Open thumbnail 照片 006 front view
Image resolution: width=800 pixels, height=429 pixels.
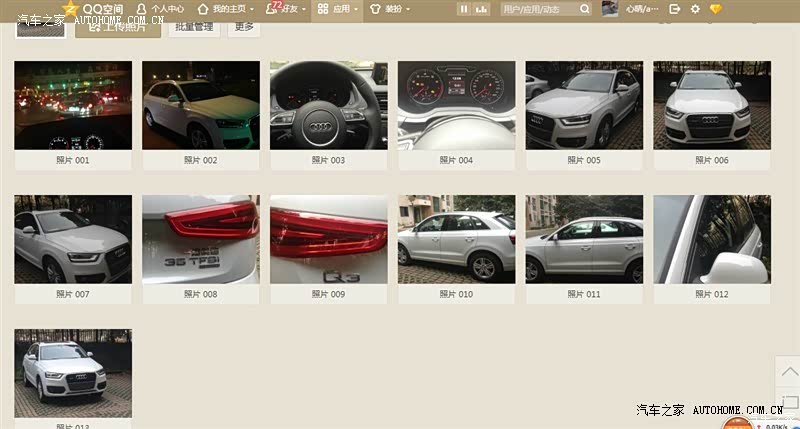coord(711,105)
